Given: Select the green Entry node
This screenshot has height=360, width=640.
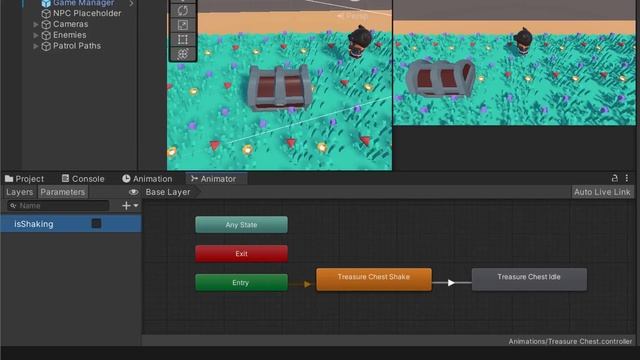Looking at the screenshot, I should click(241, 282).
